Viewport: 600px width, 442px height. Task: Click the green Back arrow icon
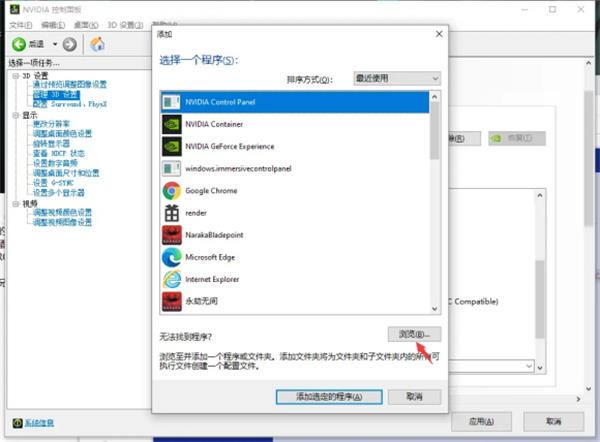click(19, 44)
